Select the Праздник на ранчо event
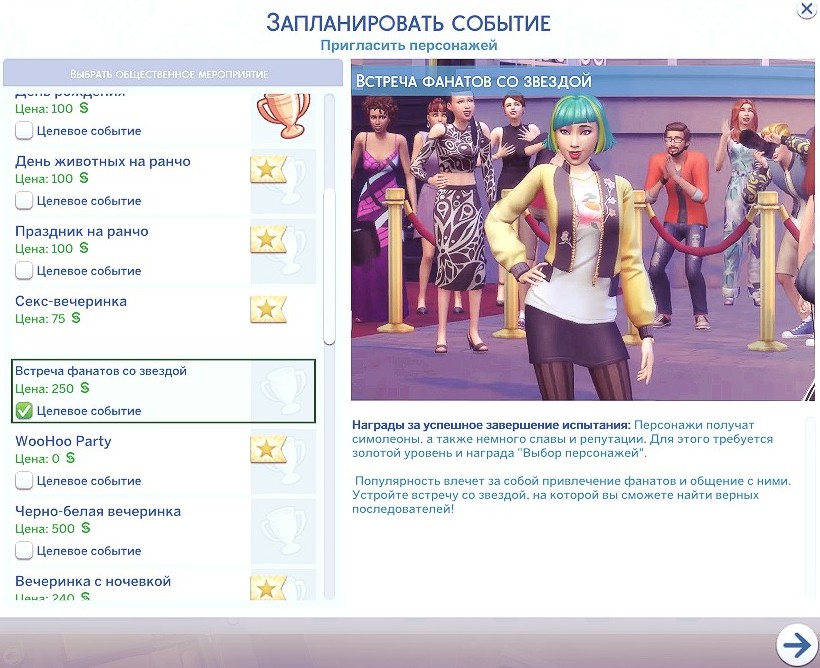 (164, 251)
